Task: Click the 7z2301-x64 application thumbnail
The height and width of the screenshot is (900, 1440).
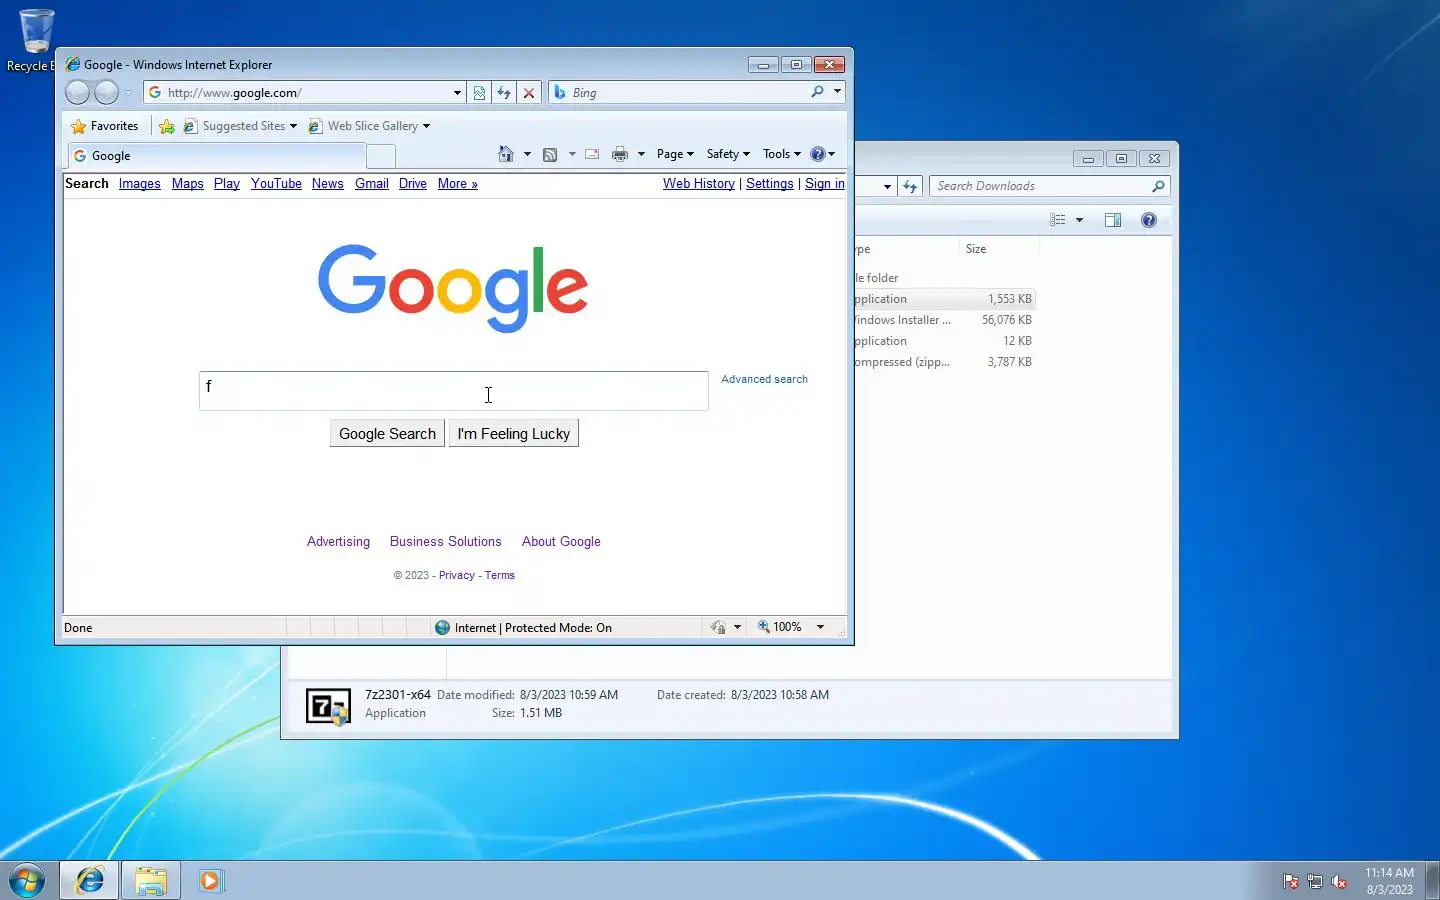Action: coord(328,706)
